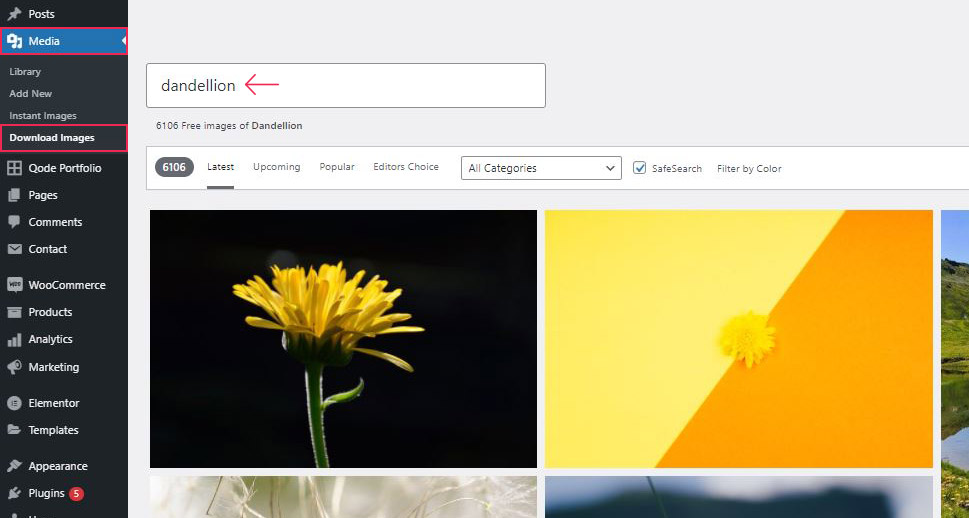Click the Contact envelope icon

[14, 249]
